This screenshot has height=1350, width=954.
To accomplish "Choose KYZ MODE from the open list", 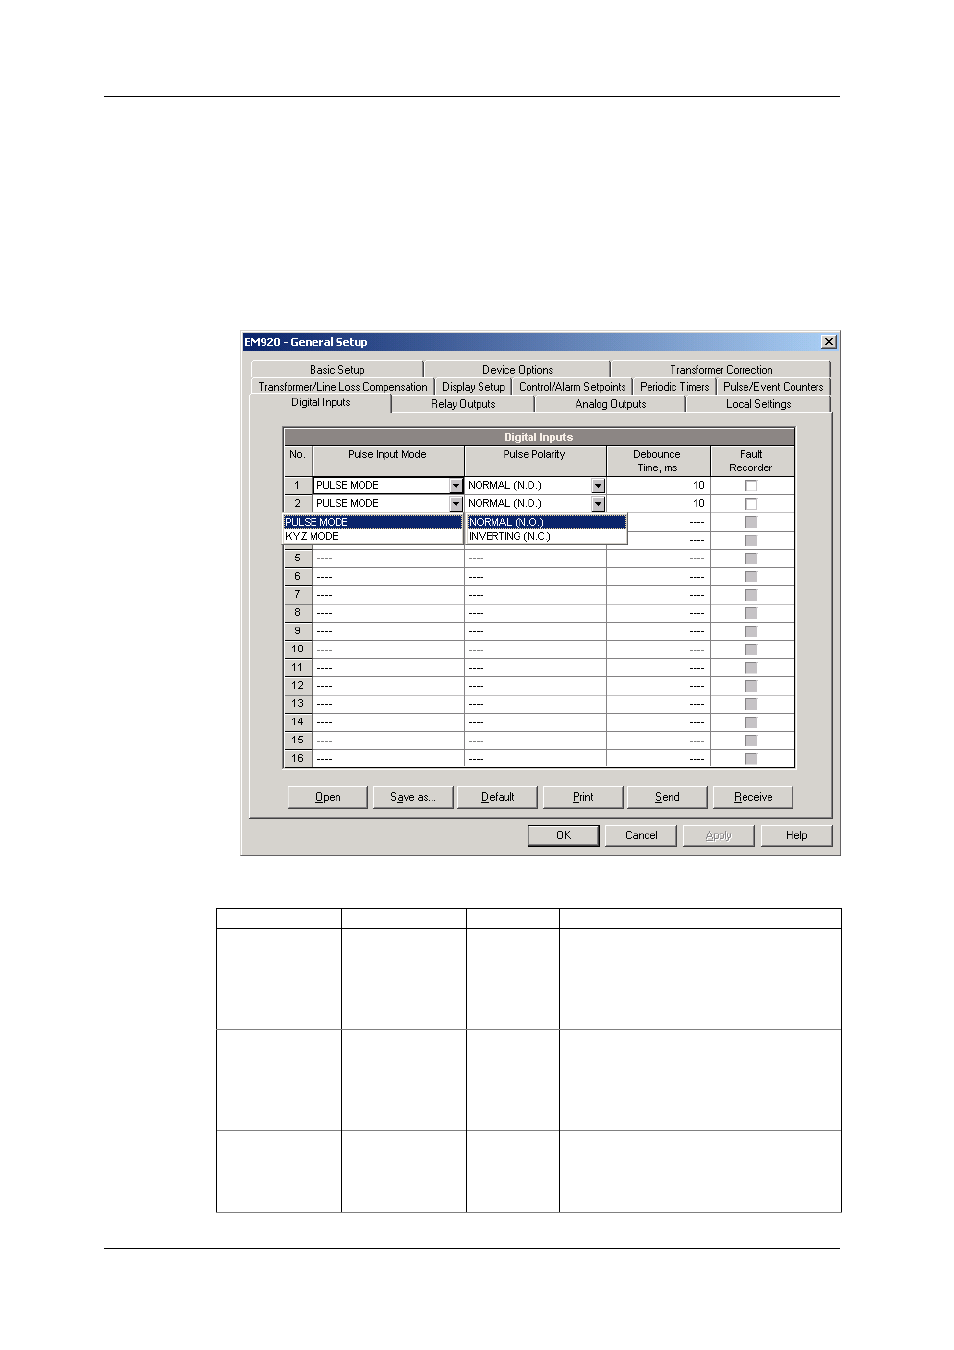I will (x=373, y=536).
